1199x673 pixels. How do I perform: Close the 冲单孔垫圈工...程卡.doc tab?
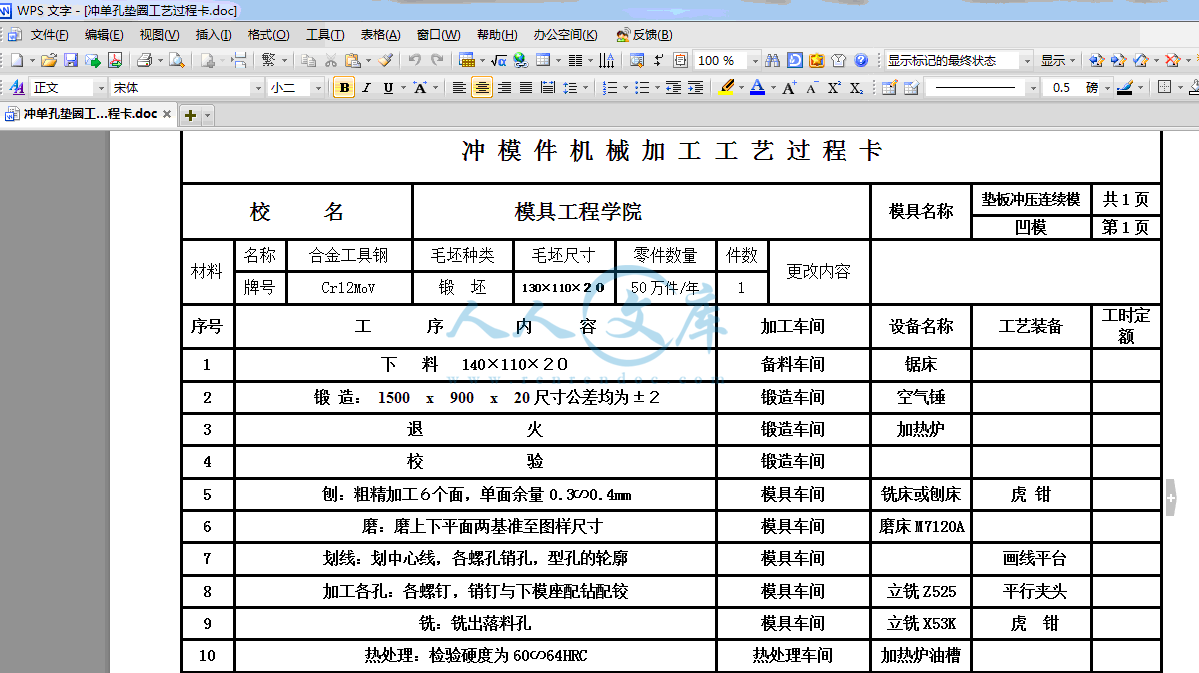point(167,114)
